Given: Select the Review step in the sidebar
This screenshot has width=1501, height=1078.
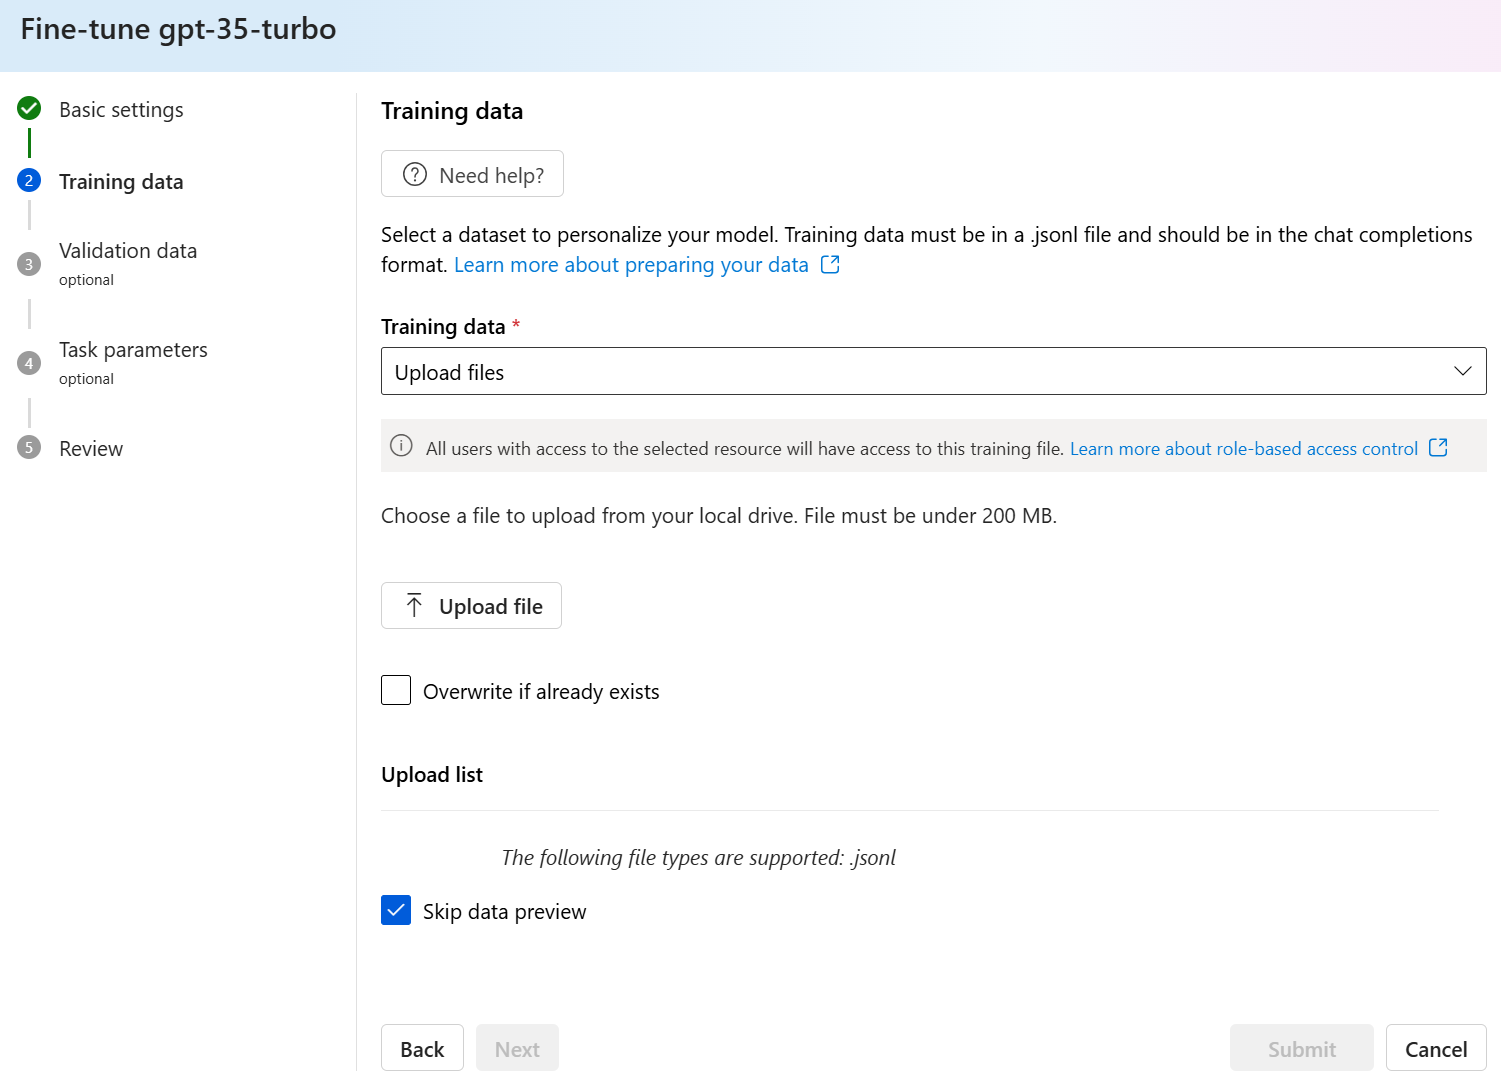Looking at the screenshot, I should click(91, 448).
